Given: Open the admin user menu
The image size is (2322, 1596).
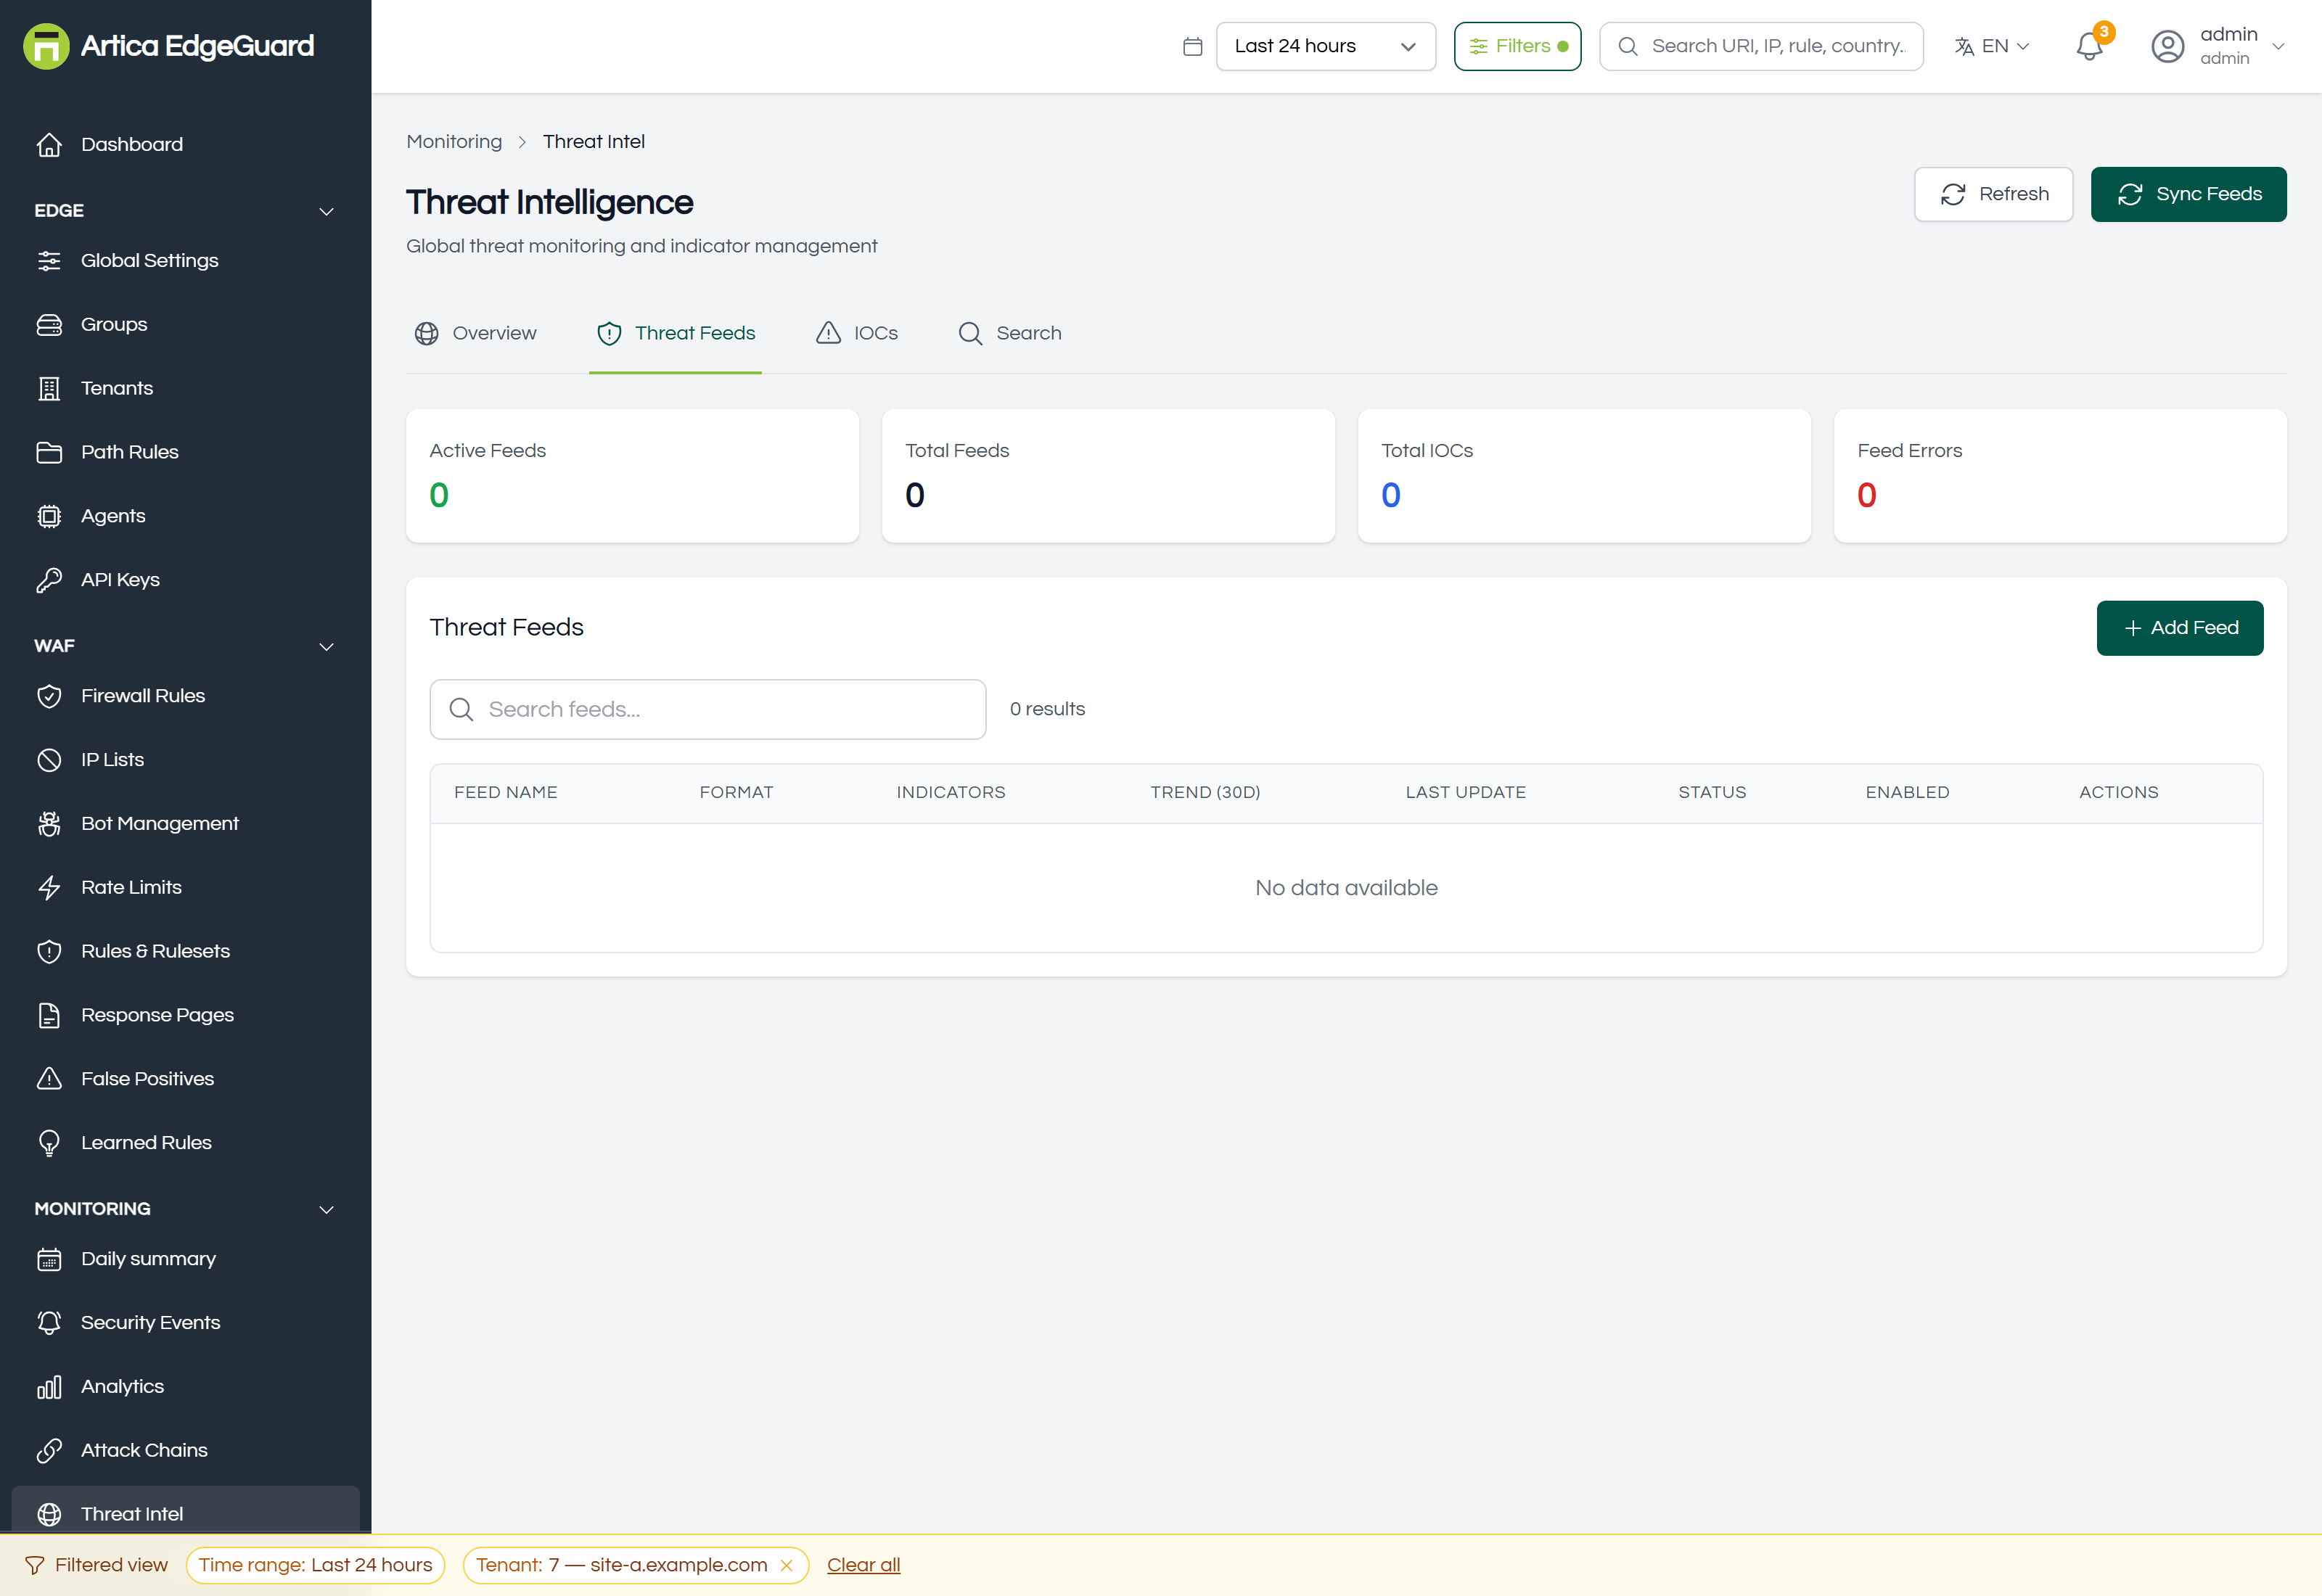Looking at the screenshot, I should pos(2218,47).
